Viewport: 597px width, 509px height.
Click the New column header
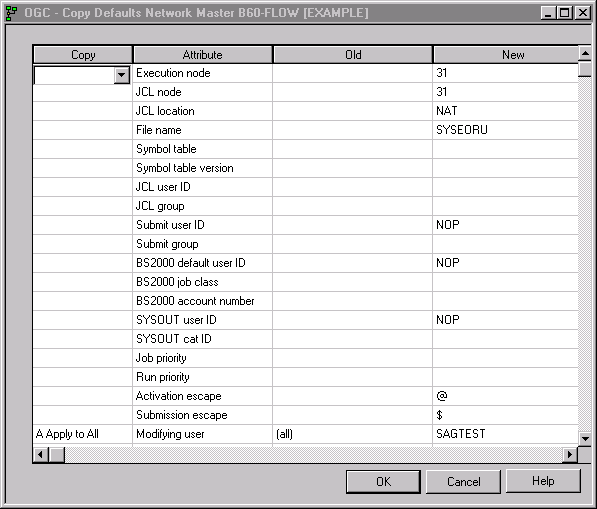coord(506,54)
